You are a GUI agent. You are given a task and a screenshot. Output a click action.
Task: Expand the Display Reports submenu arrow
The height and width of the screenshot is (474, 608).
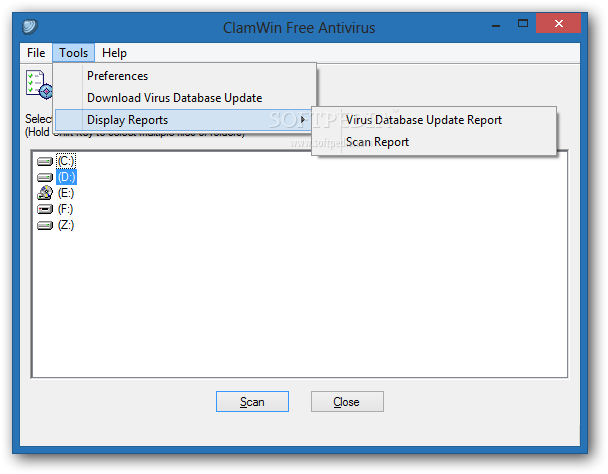coord(303,120)
